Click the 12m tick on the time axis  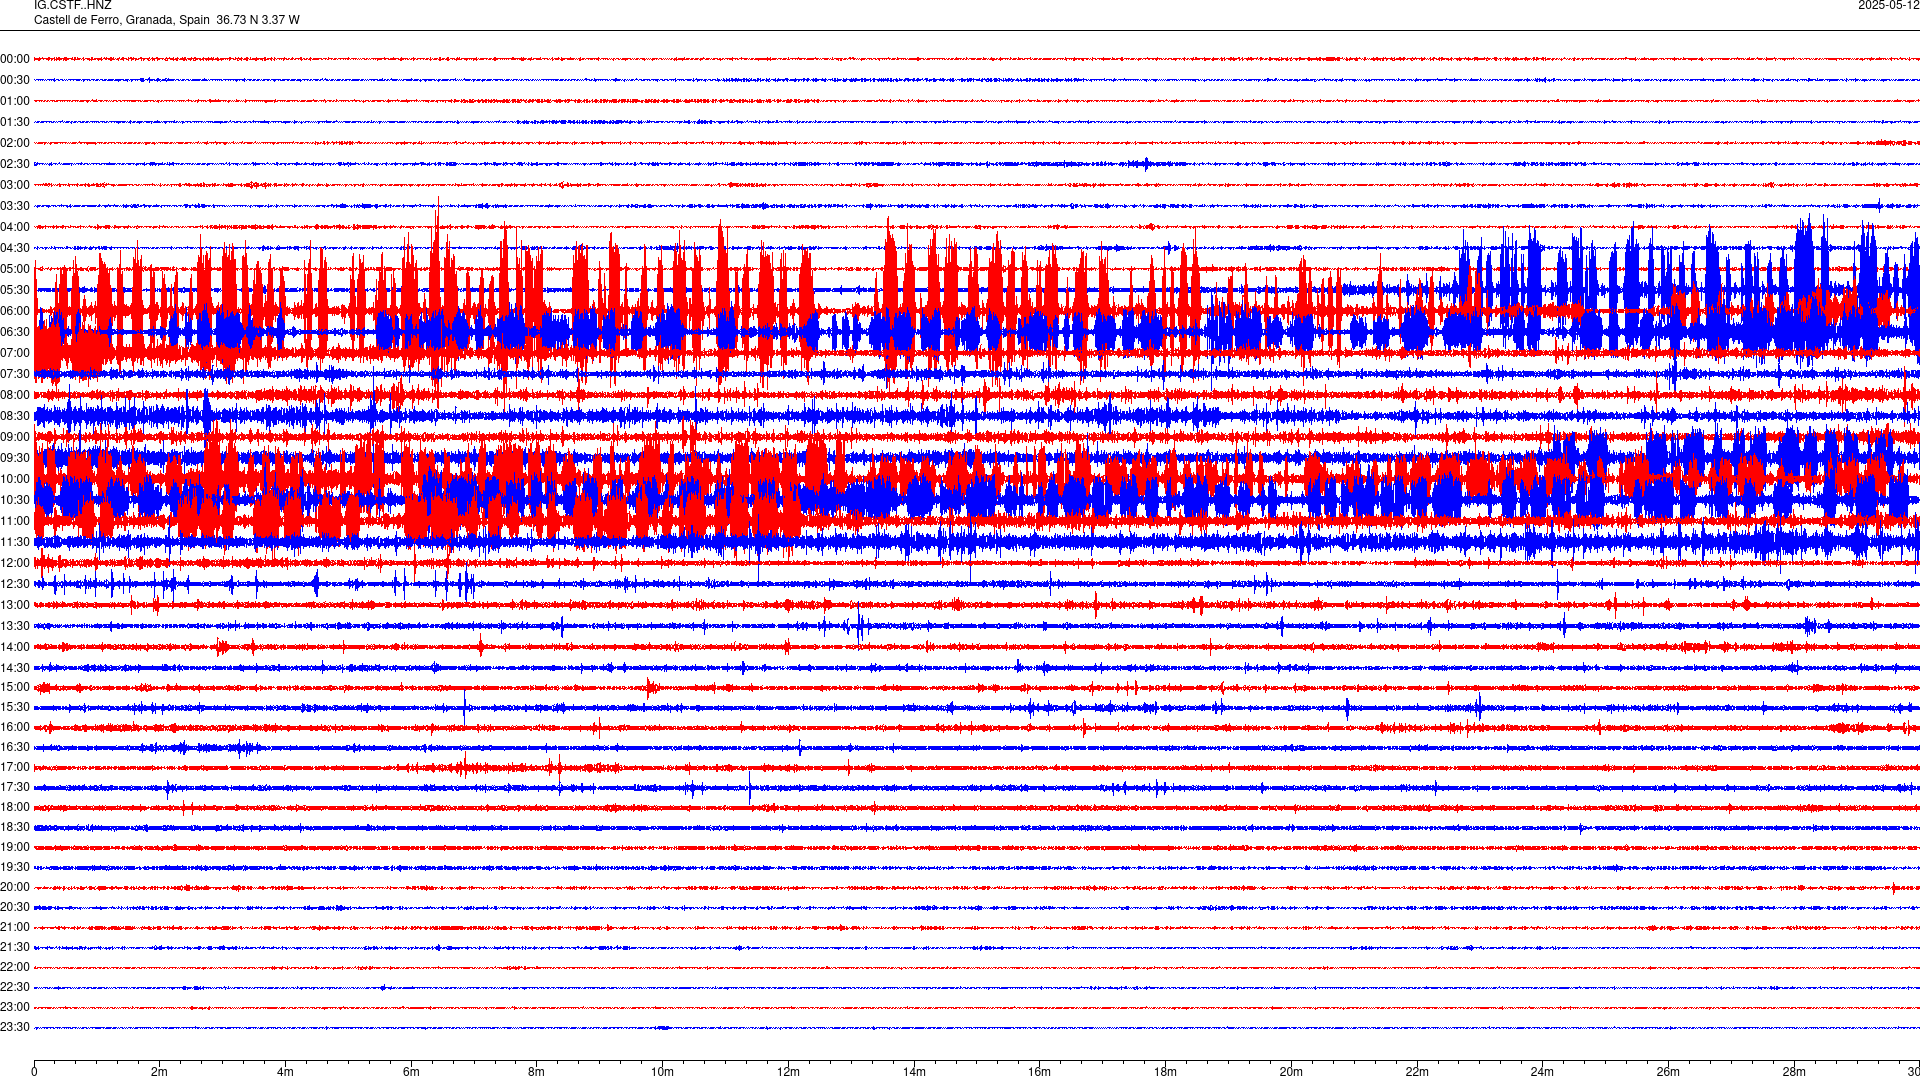coord(788,1072)
